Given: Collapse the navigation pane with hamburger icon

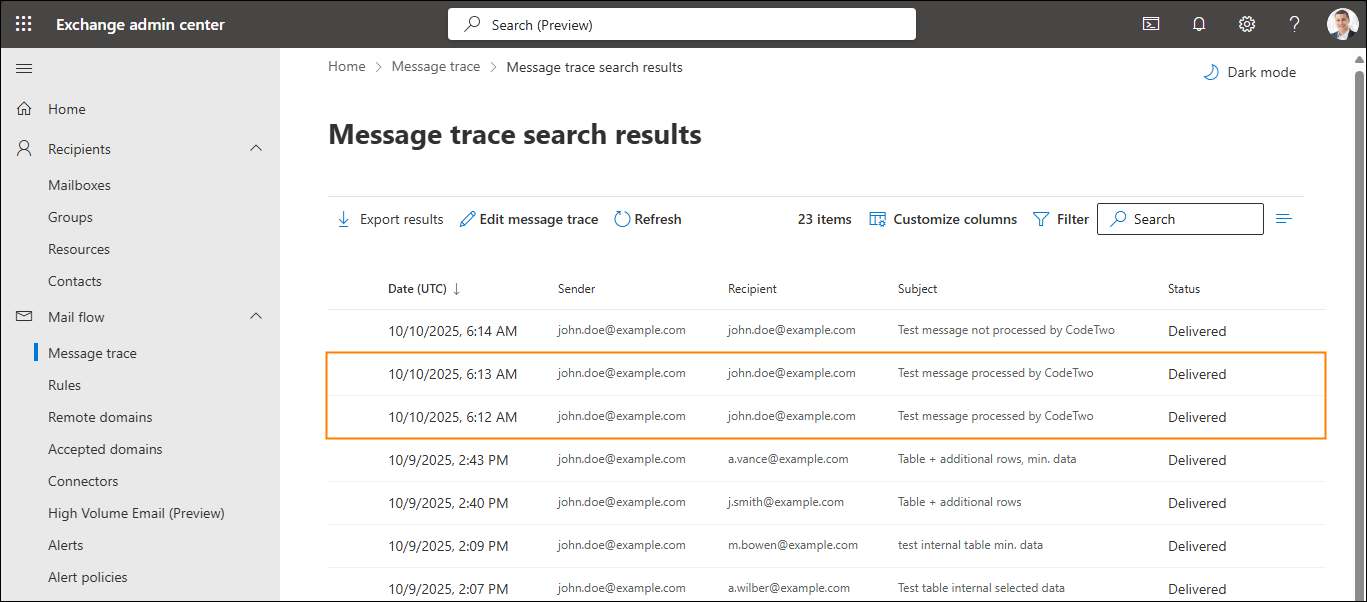Looking at the screenshot, I should pyautogui.click(x=24, y=68).
